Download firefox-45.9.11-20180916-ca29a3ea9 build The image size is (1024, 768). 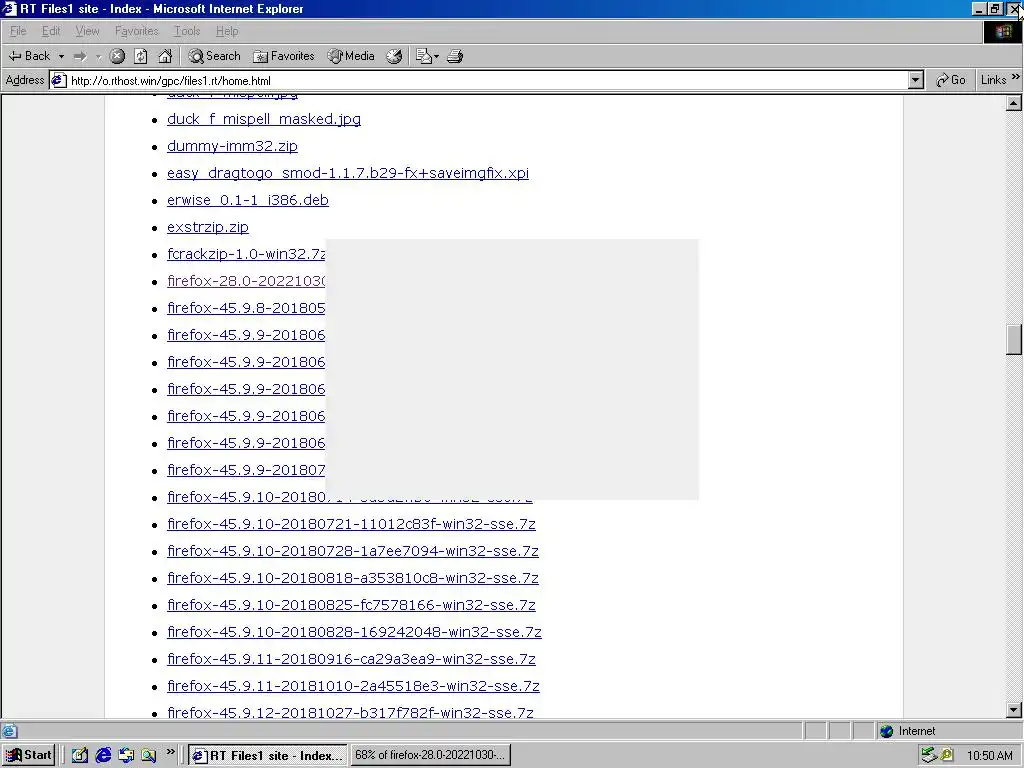[351, 659]
